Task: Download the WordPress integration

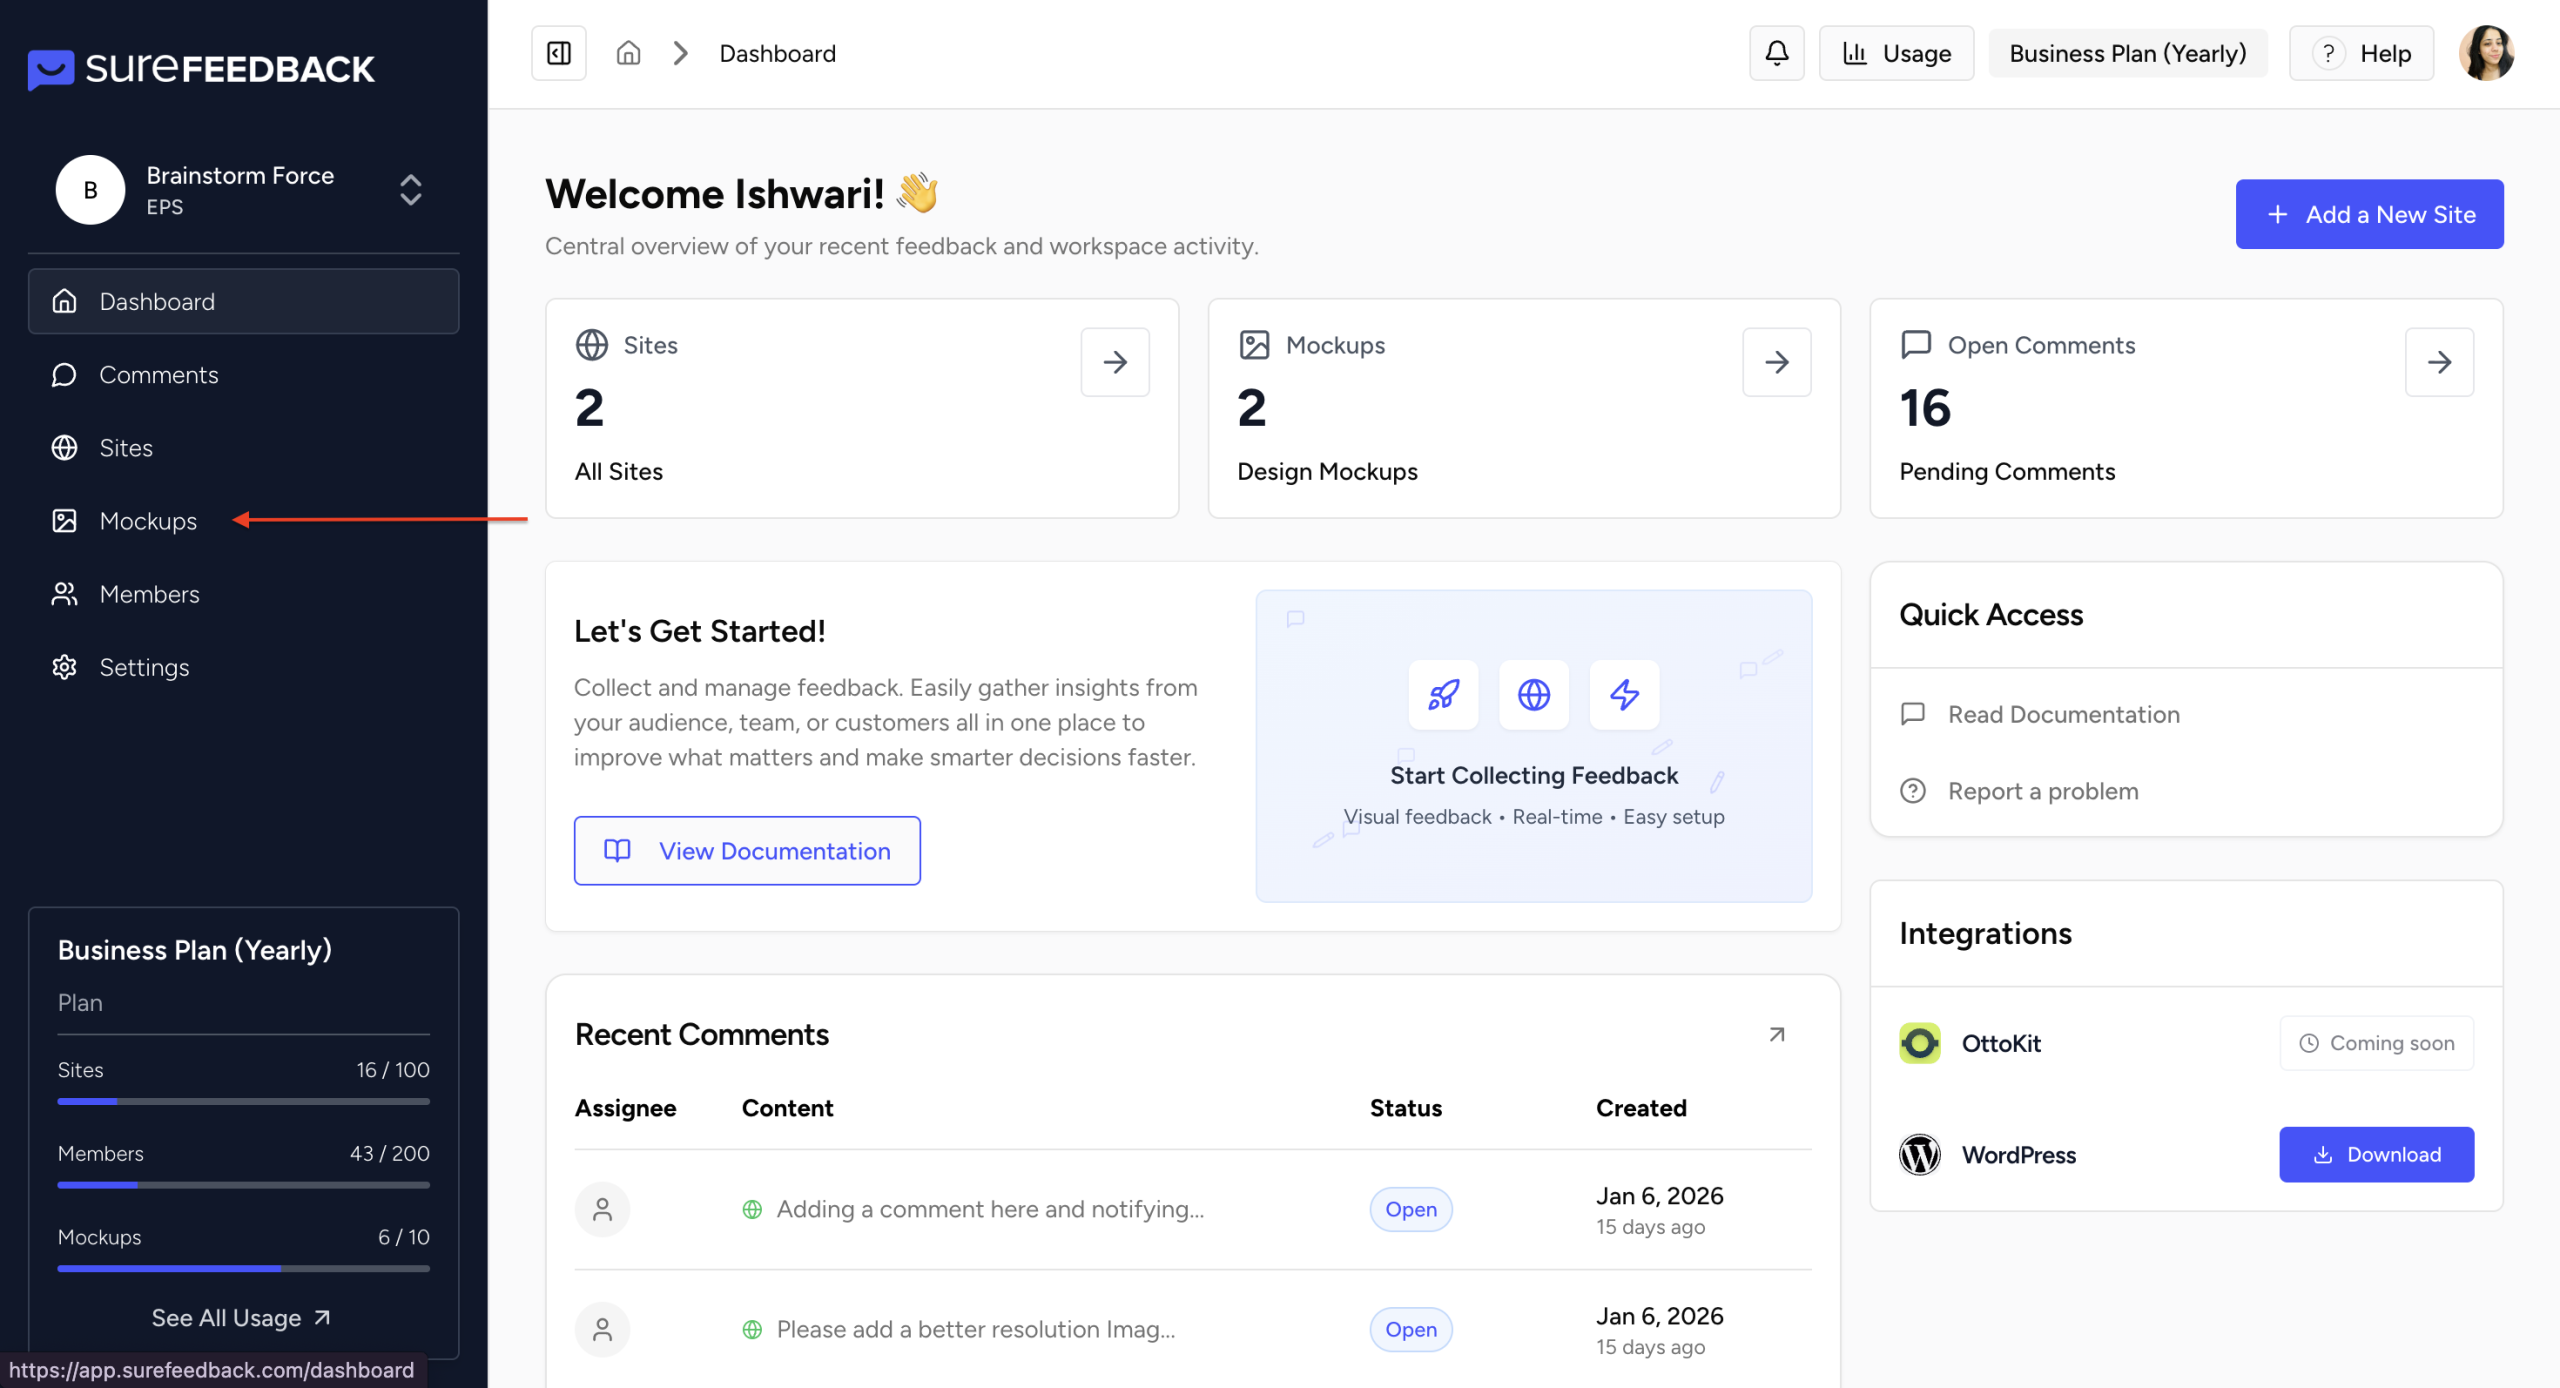Action: (2376, 1155)
